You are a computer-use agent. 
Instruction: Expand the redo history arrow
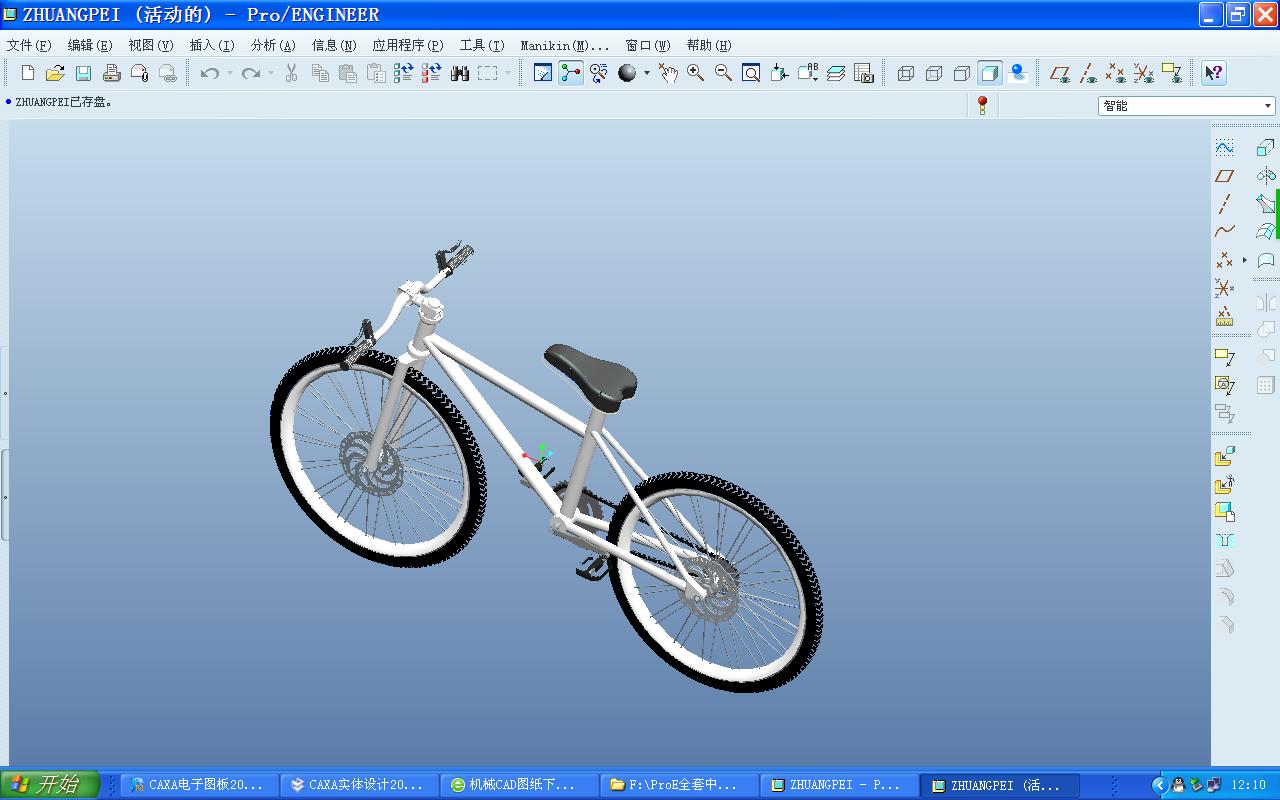[270, 73]
